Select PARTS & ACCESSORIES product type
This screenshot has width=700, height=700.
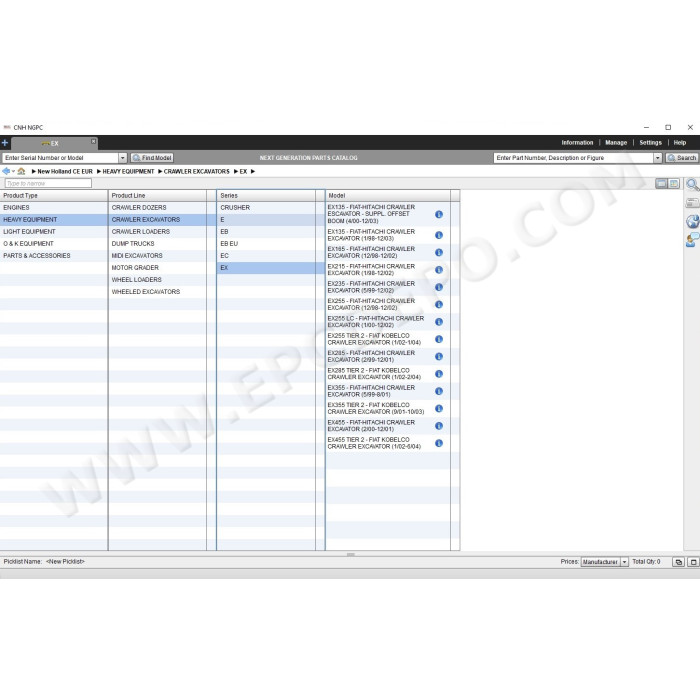coord(54,256)
